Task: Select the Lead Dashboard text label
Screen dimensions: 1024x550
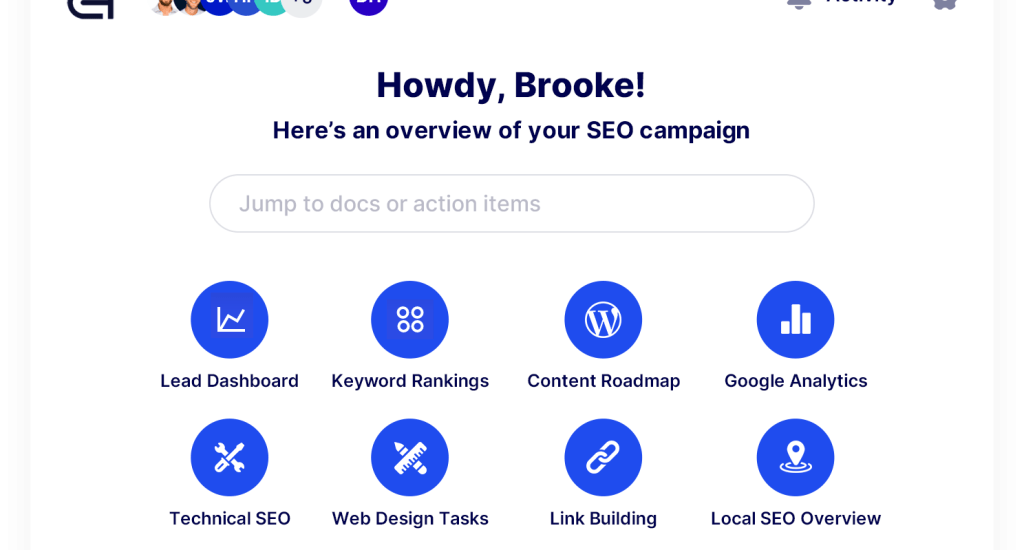Action: tap(230, 381)
